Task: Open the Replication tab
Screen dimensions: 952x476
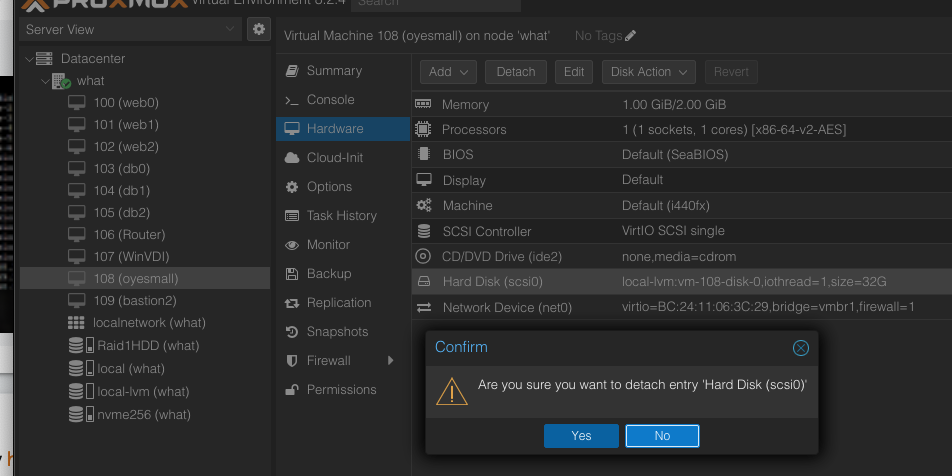Action: 343,302
